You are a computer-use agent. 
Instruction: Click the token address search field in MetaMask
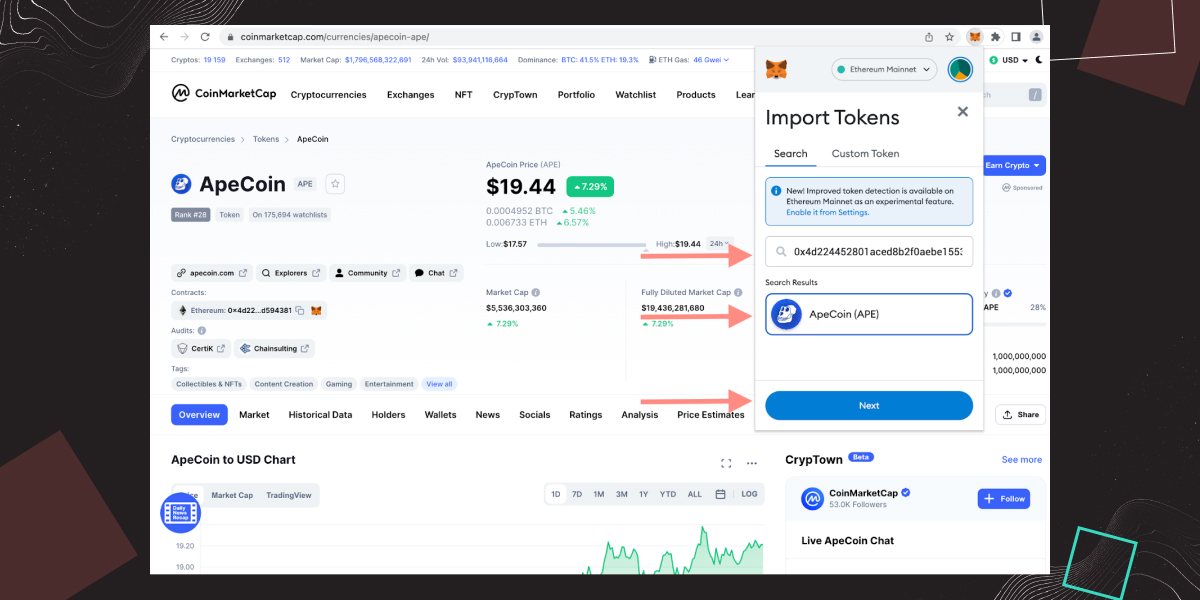tap(869, 252)
